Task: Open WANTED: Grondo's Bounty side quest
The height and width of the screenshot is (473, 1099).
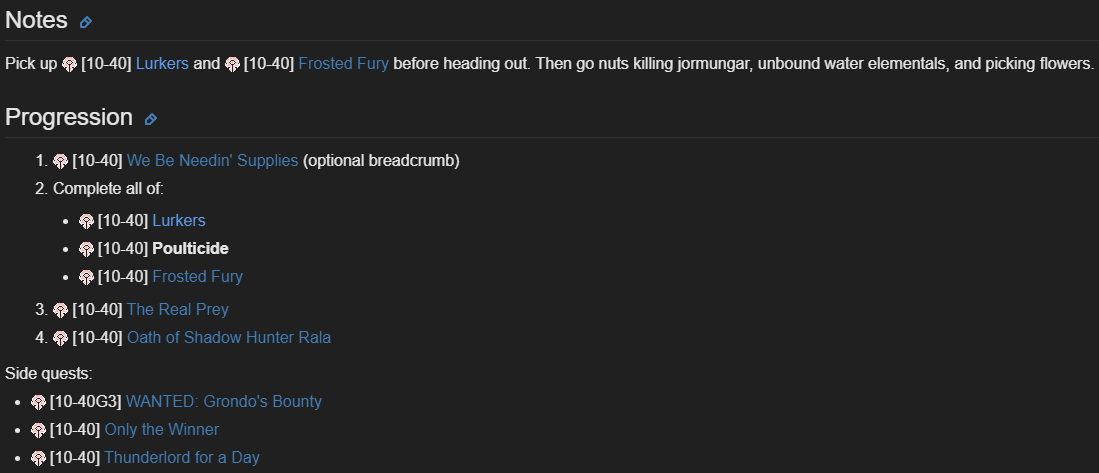Action: [x=223, y=402]
